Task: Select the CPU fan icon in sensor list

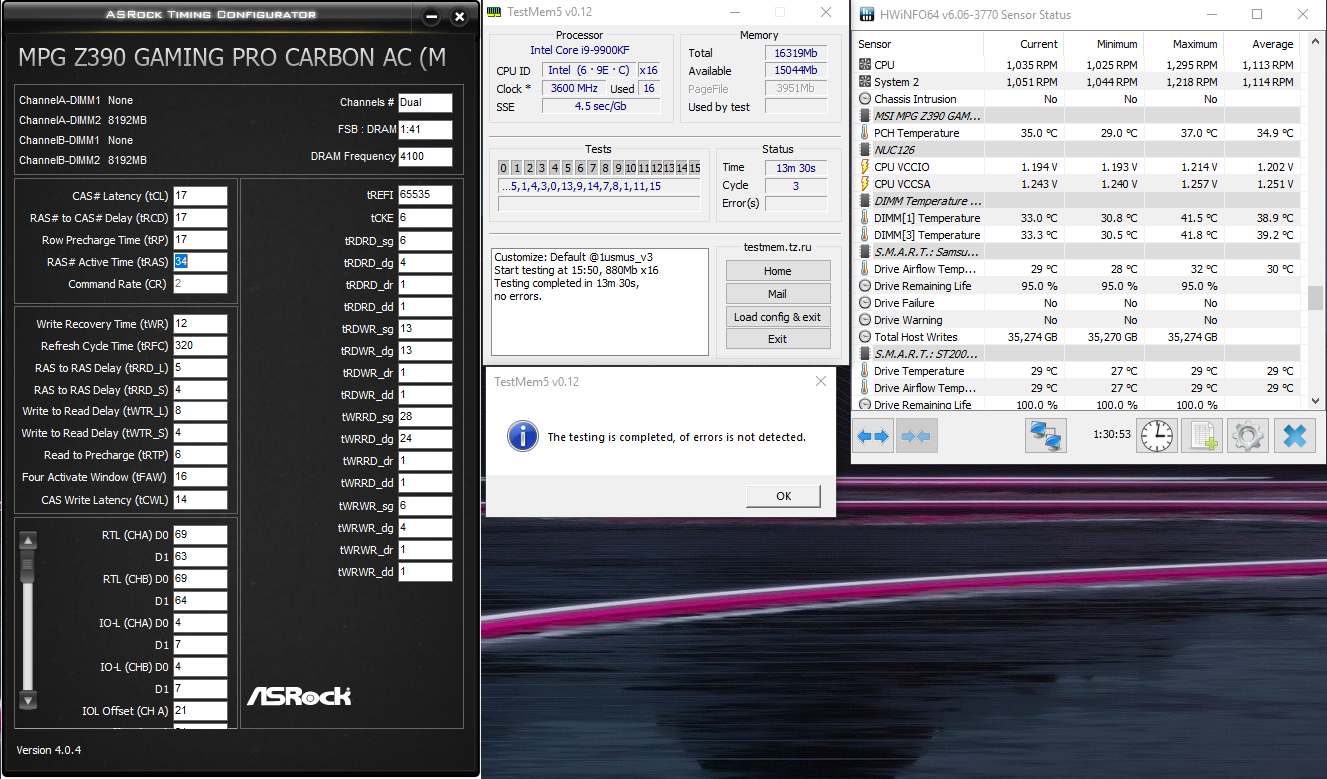Action: pyautogui.click(x=865, y=65)
